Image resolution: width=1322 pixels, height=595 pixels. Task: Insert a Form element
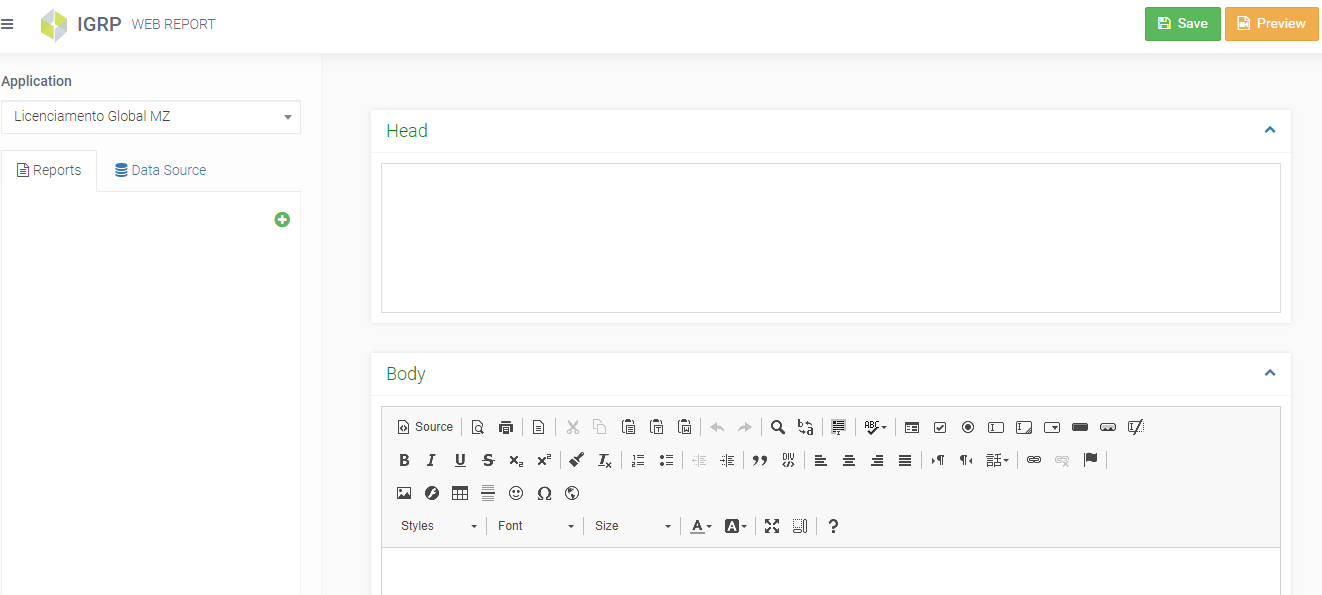(912, 427)
